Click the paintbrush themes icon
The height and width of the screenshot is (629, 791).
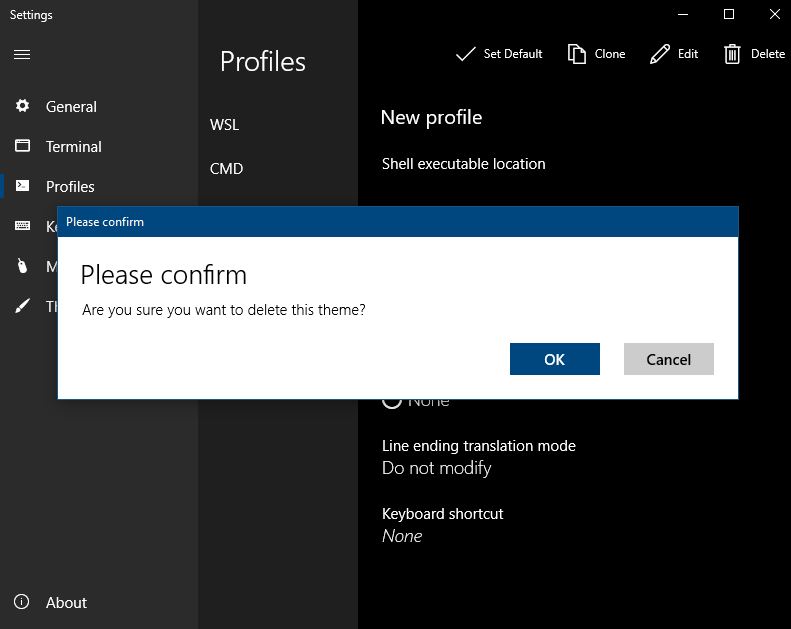22,305
